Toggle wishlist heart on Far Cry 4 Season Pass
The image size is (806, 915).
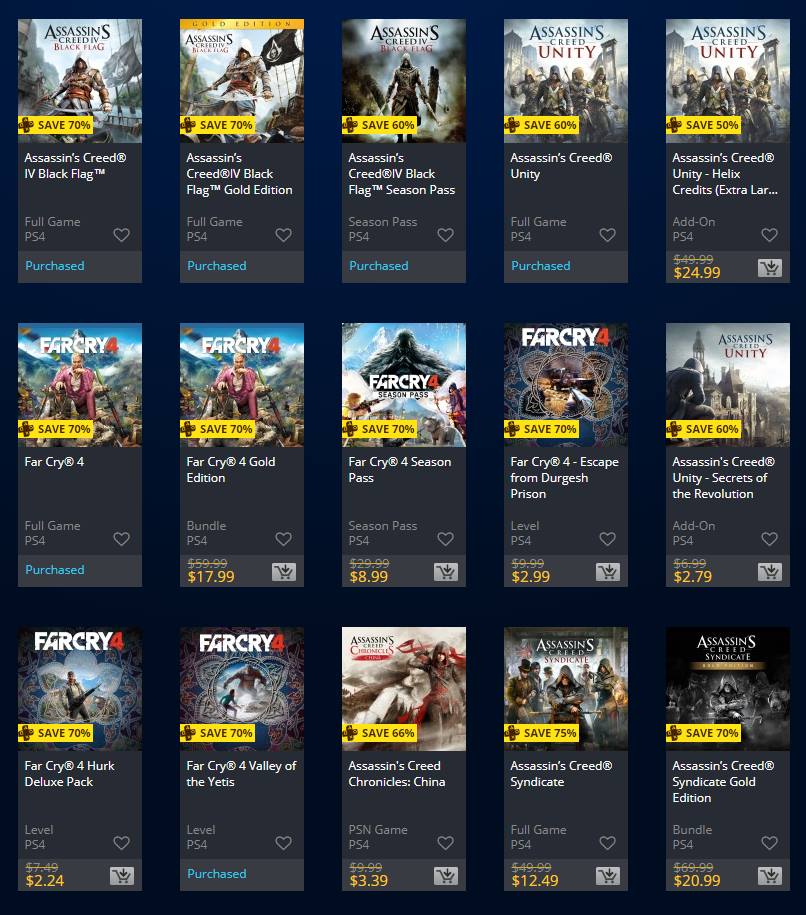coord(445,539)
